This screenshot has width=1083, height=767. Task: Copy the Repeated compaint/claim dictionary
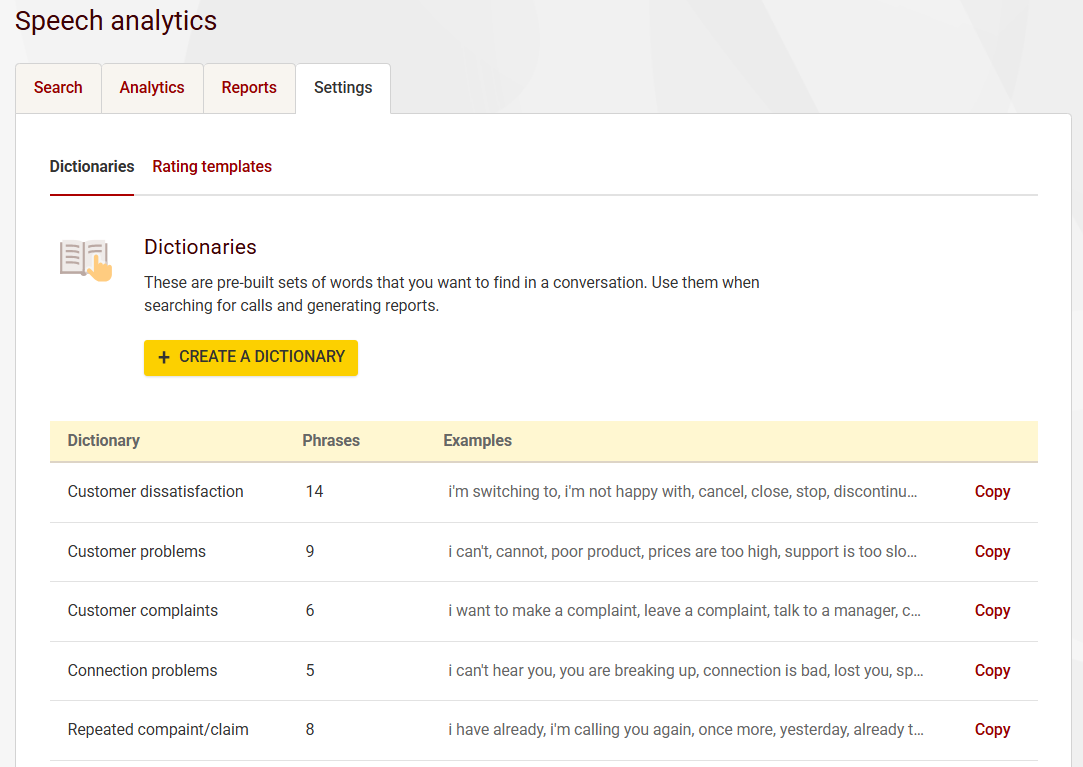click(992, 730)
